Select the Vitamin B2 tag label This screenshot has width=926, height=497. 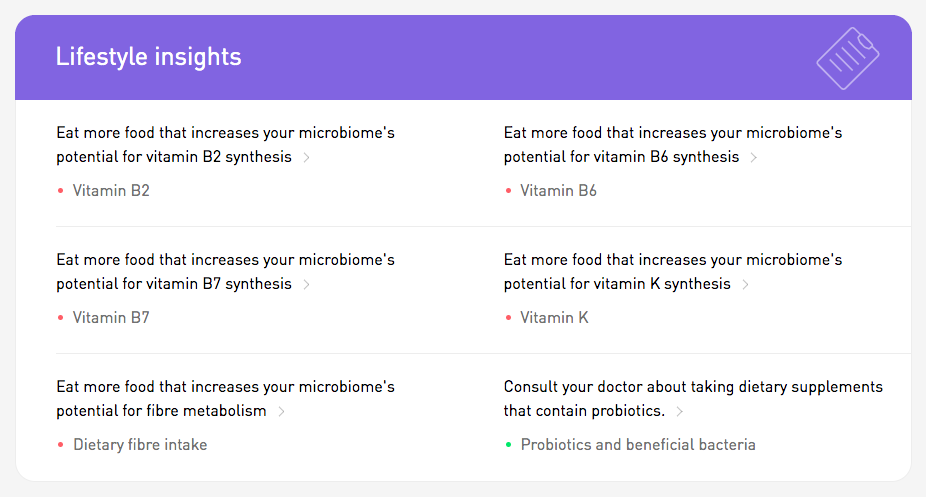click(111, 190)
